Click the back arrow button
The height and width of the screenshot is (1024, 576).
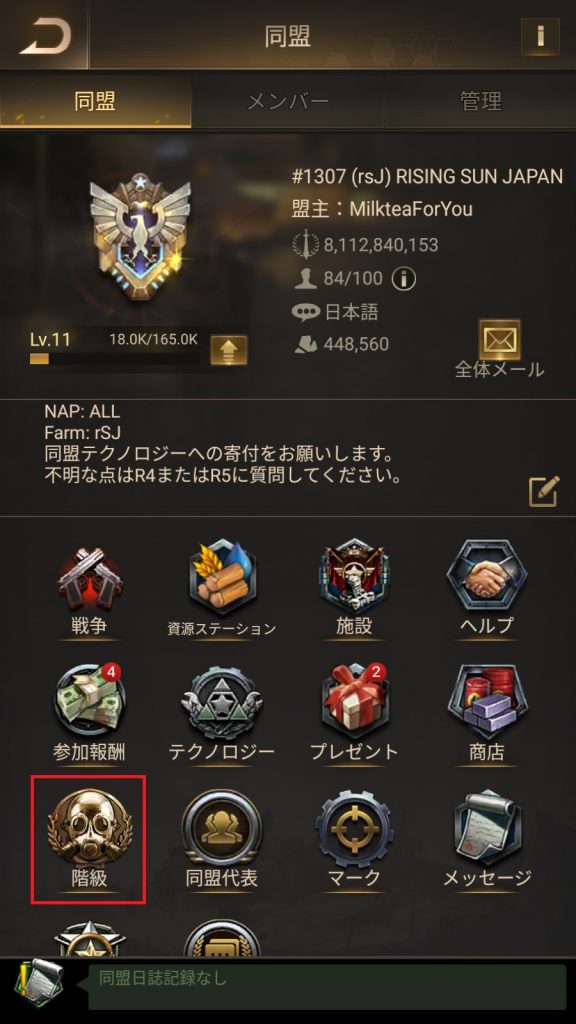point(44,36)
